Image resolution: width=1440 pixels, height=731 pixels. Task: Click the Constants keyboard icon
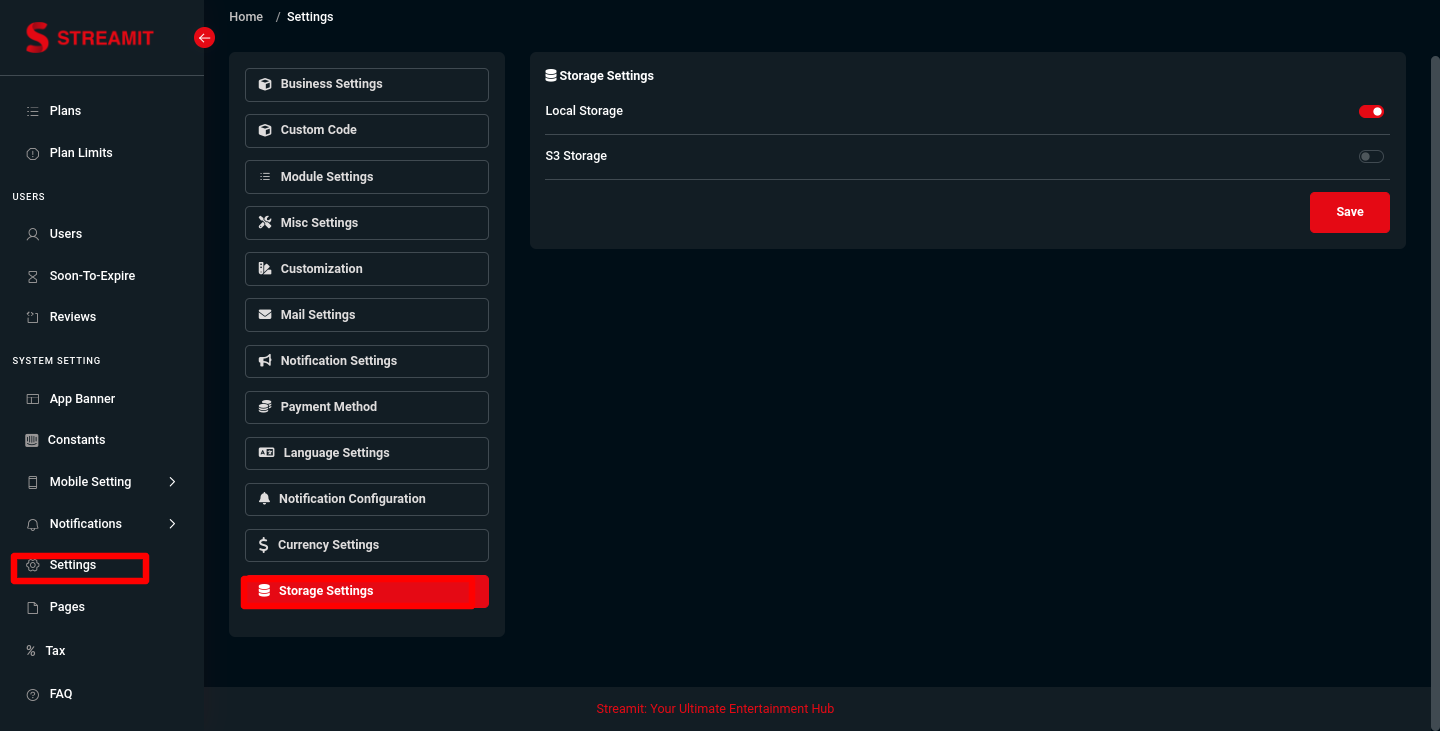tap(31, 440)
